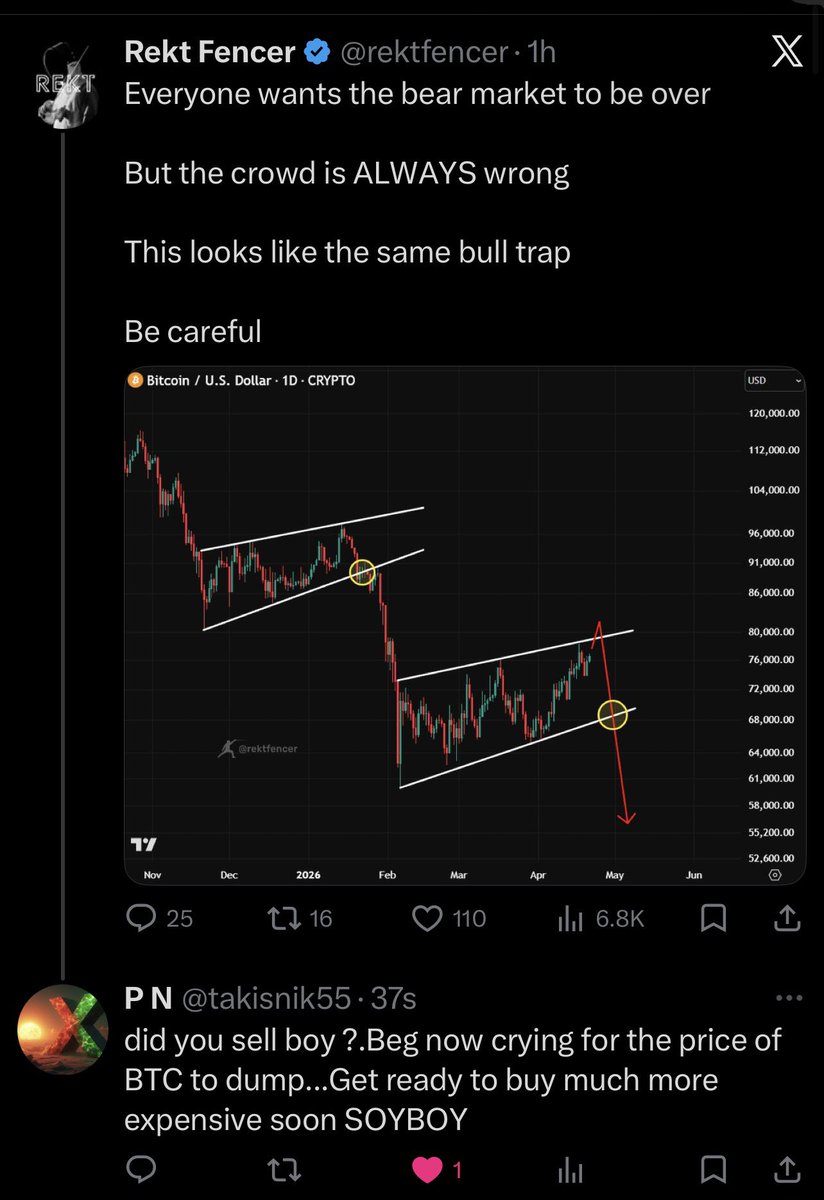Open the USD currency dropdown on chart
Viewport: 824px width, 1200px height.
point(774,381)
